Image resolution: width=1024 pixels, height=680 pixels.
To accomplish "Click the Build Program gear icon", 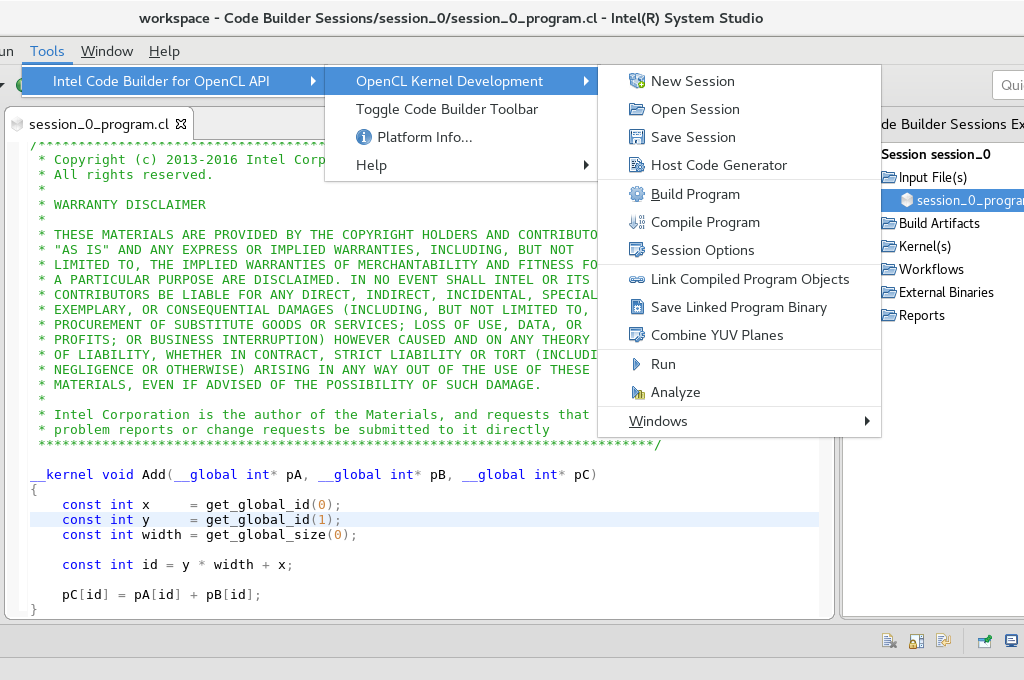I will click(637, 194).
